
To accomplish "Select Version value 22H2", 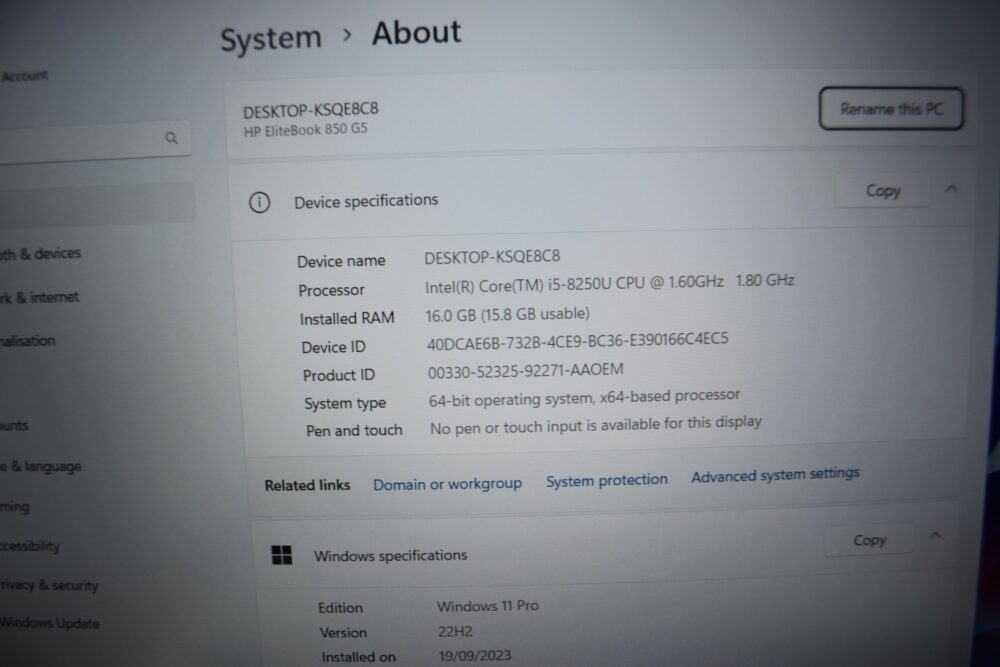I will [x=455, y=632].
